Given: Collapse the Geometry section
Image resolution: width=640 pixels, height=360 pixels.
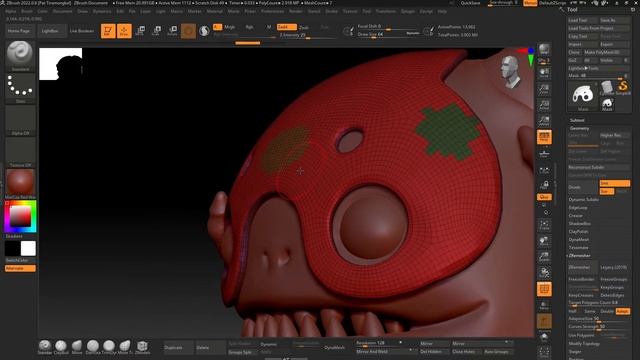Looking at the screenshot, I should [x=580, y=128].
